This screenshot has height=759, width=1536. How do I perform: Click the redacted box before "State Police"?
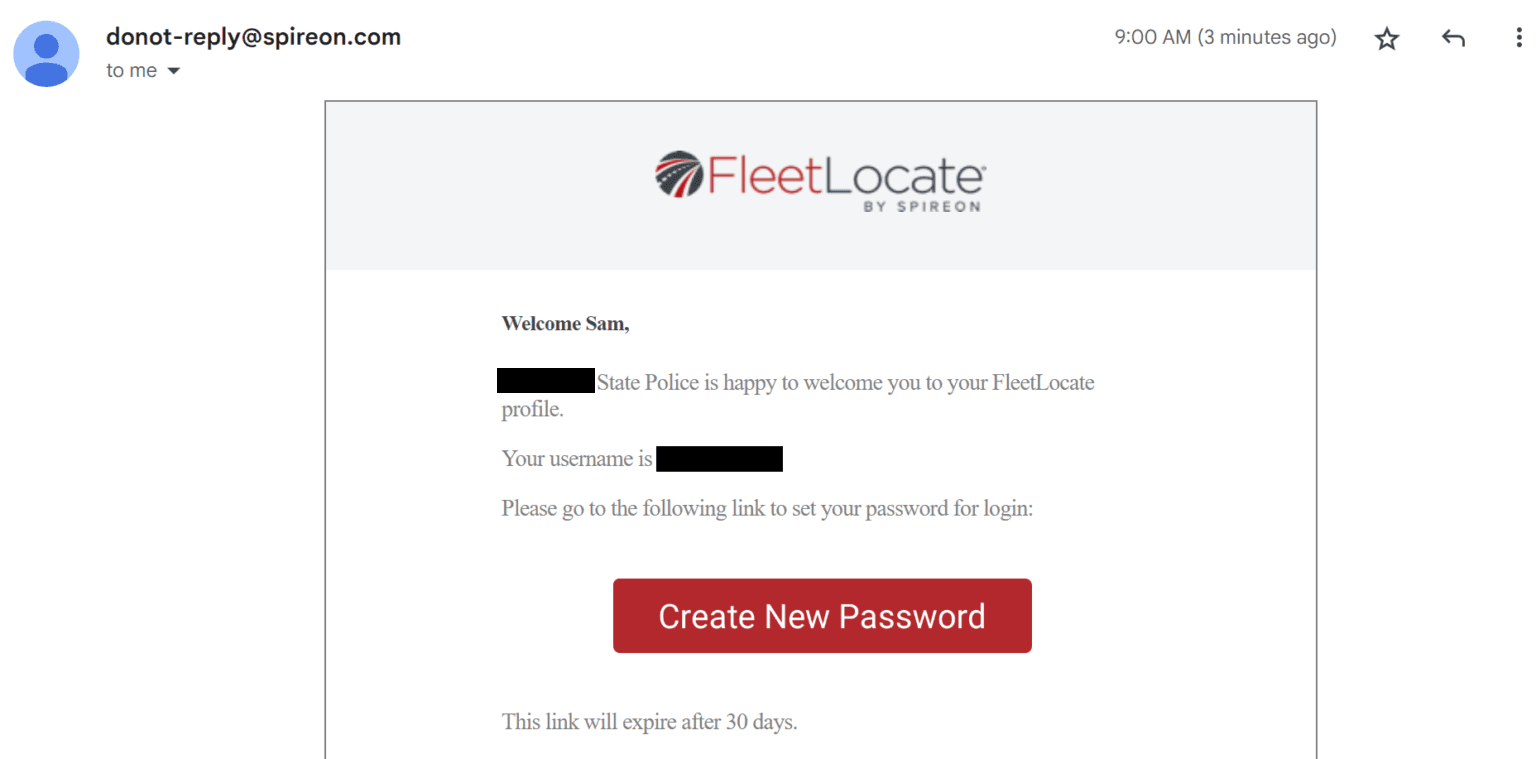pos(546,381)
